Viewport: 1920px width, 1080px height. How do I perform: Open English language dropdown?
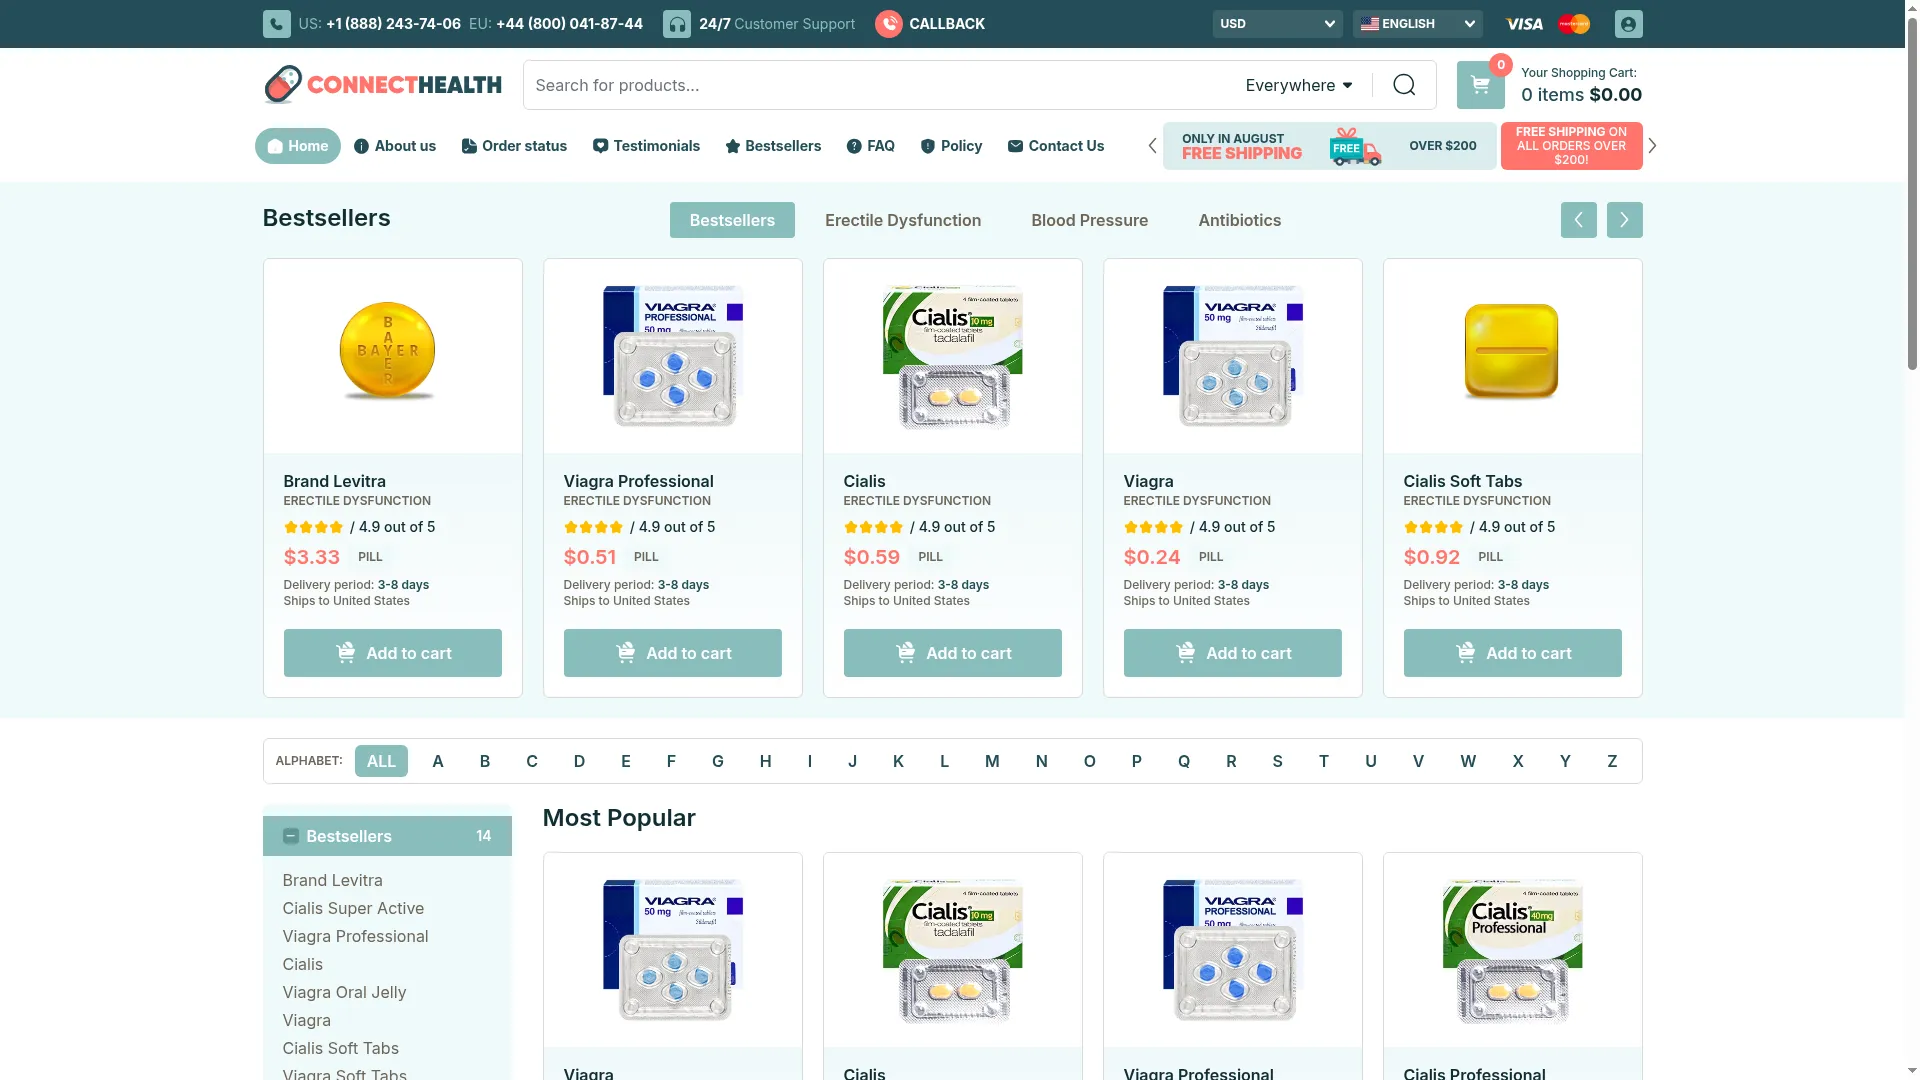click(1417, 24)
